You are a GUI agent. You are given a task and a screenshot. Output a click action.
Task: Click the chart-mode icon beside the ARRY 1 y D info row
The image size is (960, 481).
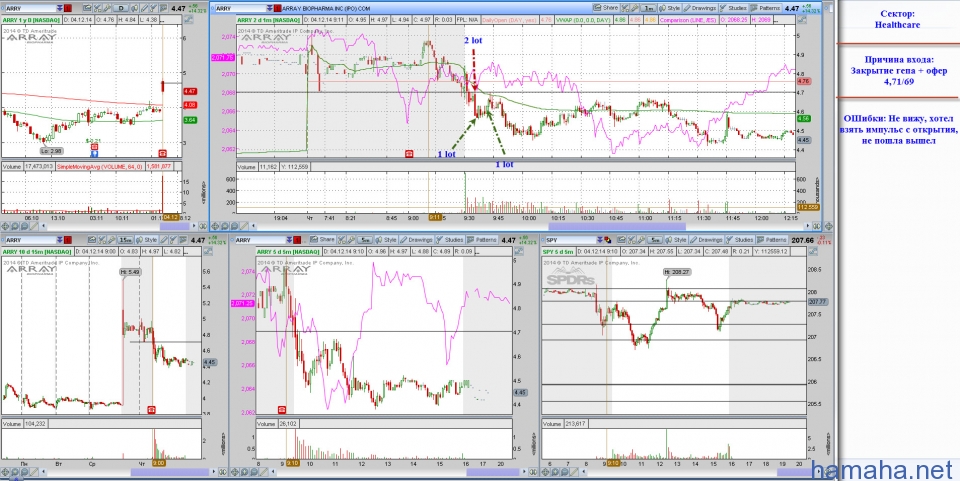point(188,20)
